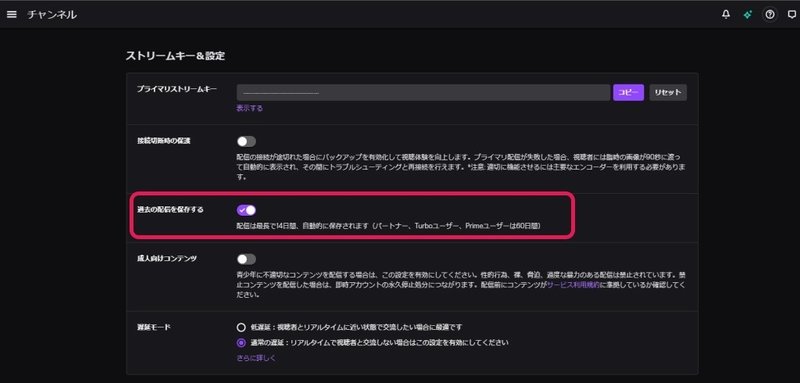Disable 過去の配信を保存する switch

point(246,210)
